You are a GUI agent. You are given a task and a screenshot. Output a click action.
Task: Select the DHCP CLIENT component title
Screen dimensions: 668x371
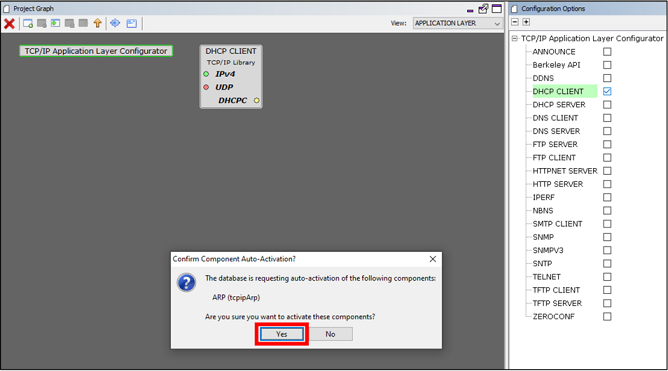[231, 51]
